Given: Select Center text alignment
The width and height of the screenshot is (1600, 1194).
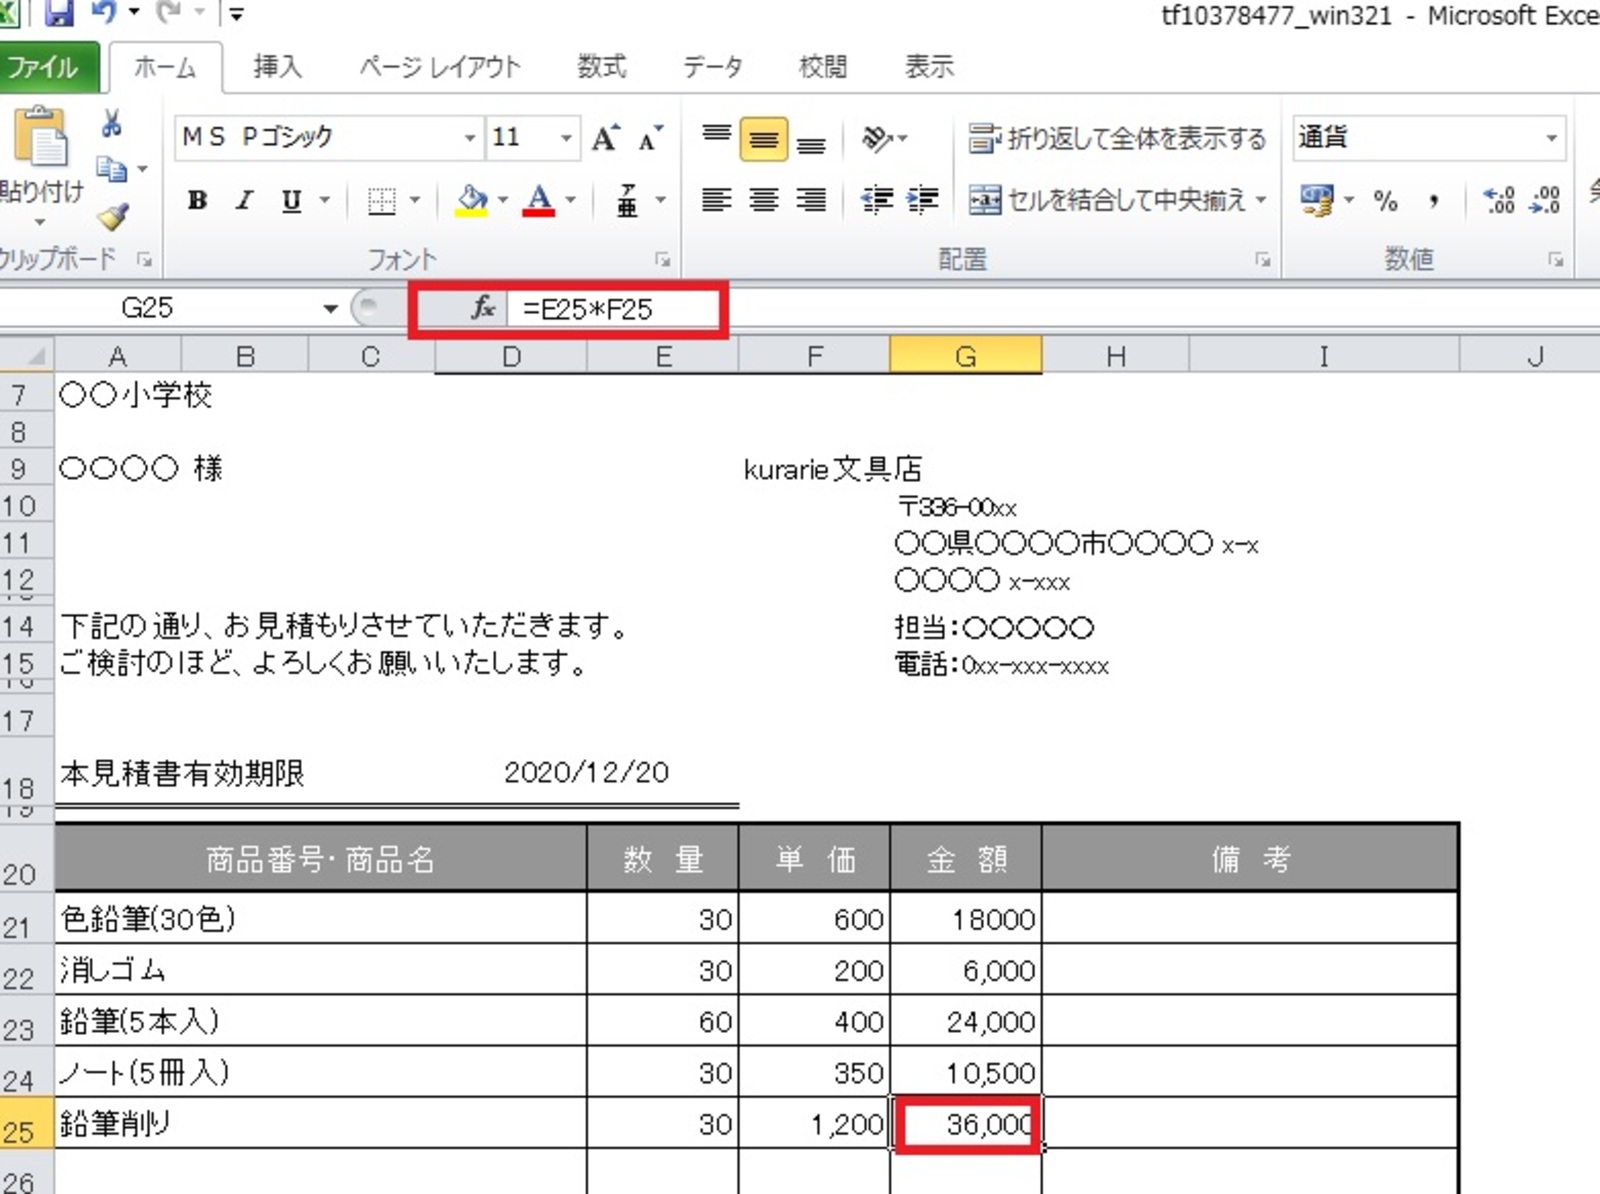Looking at the screenshot, I should pyautogui.click(x=763, y=200).
